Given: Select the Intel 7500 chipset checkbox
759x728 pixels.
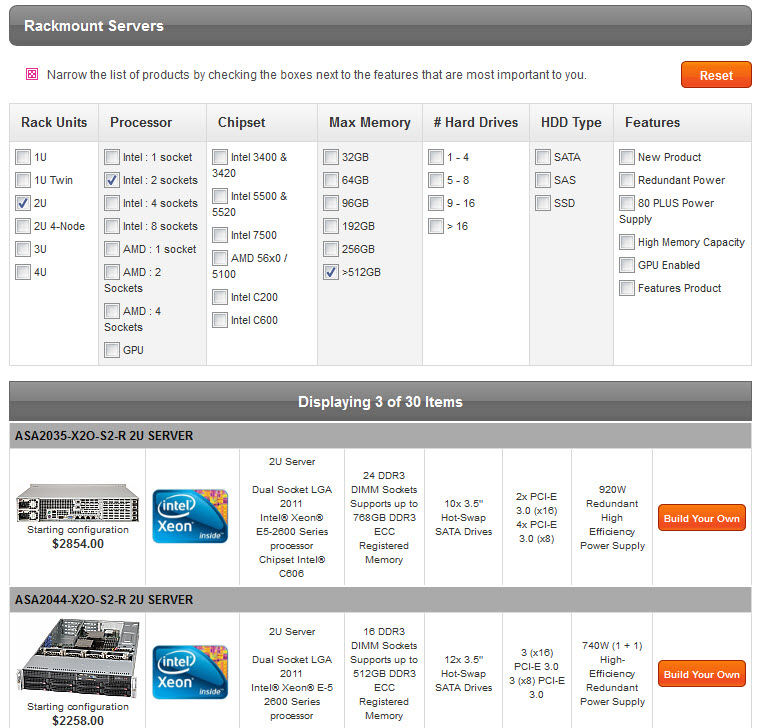Looking at the screenshot, I should pyautogui.click(x=220, y=235).
